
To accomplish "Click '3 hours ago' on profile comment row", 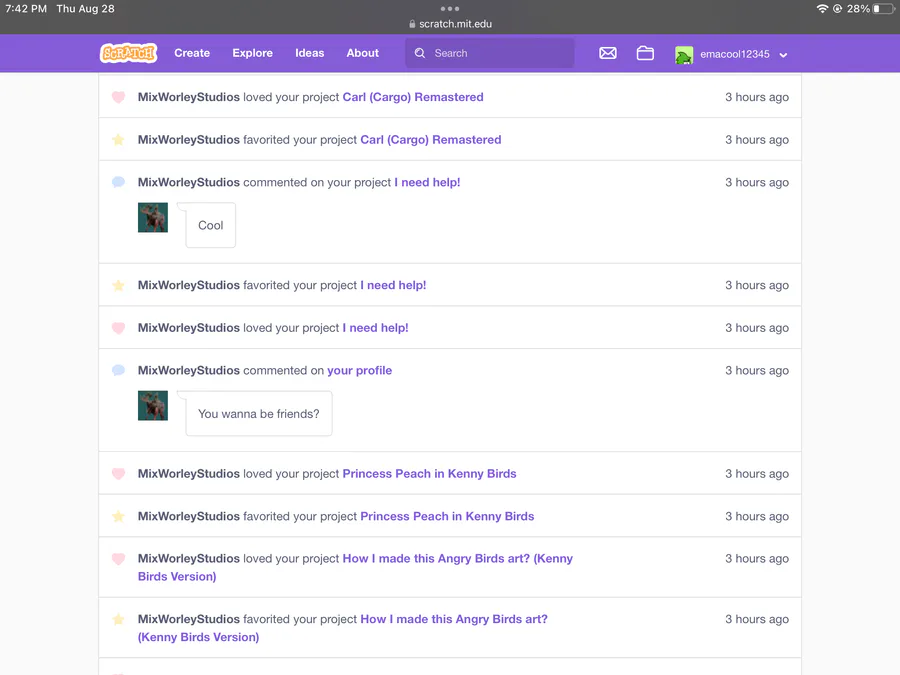I will tap(757, 370).
